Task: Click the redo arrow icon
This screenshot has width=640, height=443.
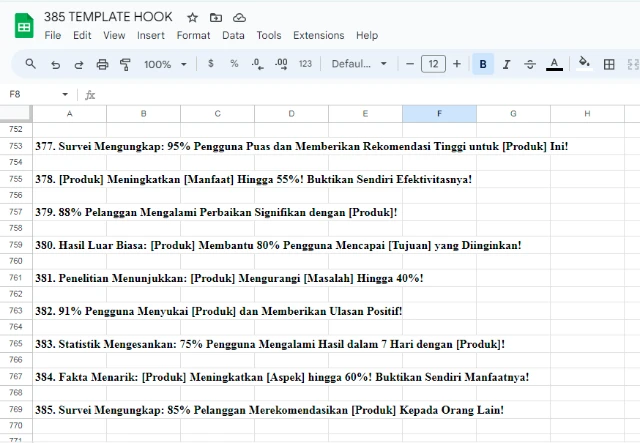Action: tap(78, 64)
